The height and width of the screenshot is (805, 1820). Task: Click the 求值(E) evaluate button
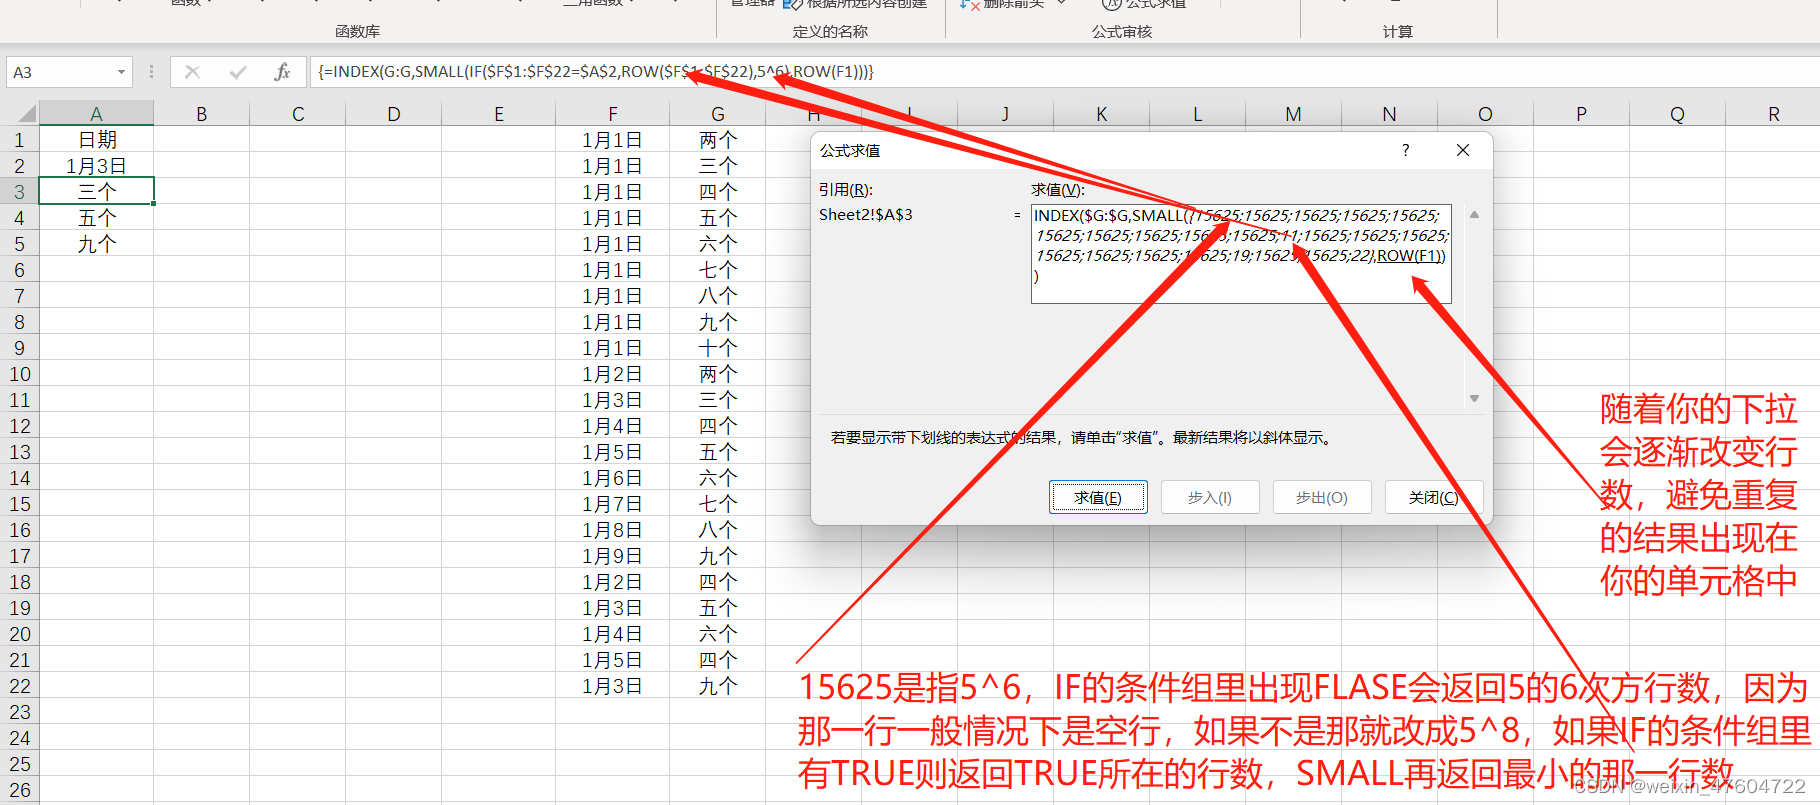[x=1098, y=497]
